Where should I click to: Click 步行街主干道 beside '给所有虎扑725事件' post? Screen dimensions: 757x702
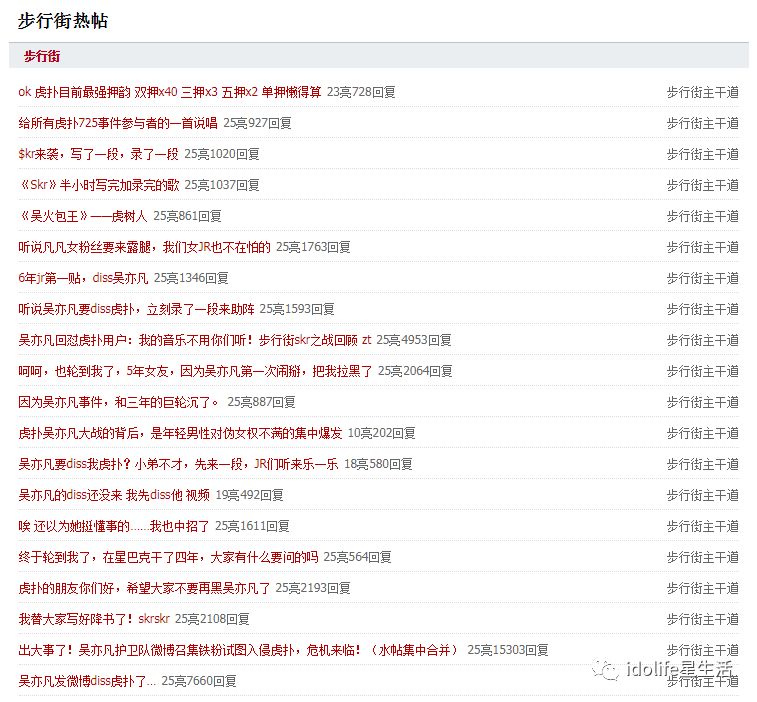point(702,123)
